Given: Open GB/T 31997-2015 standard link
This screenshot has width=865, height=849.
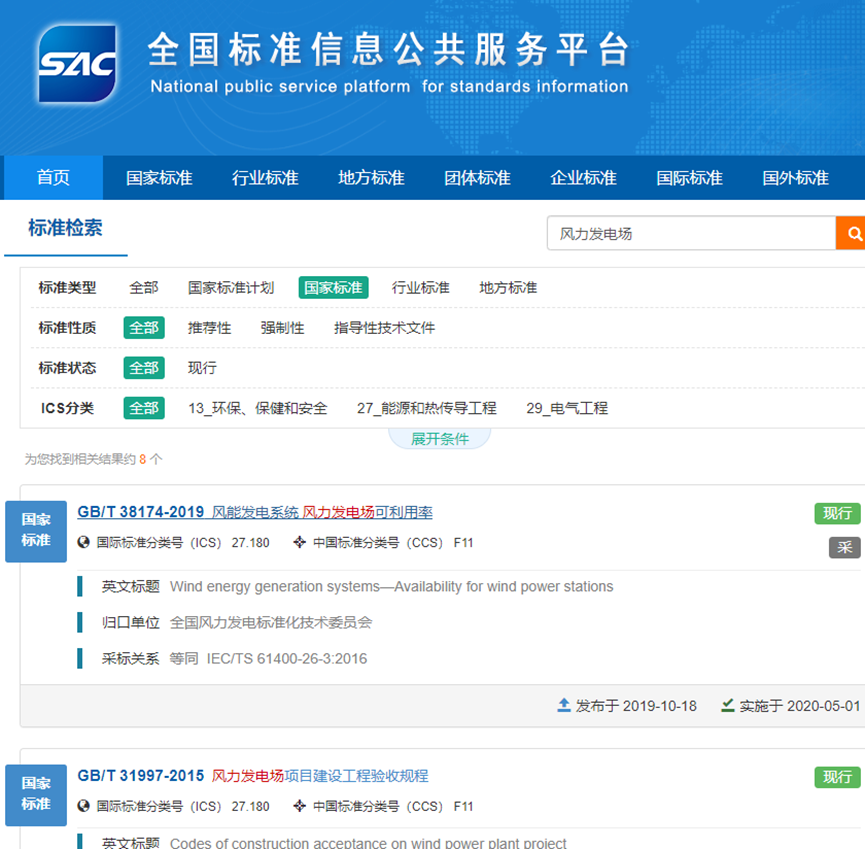Looking at the screenshot, I should (253, 776).
